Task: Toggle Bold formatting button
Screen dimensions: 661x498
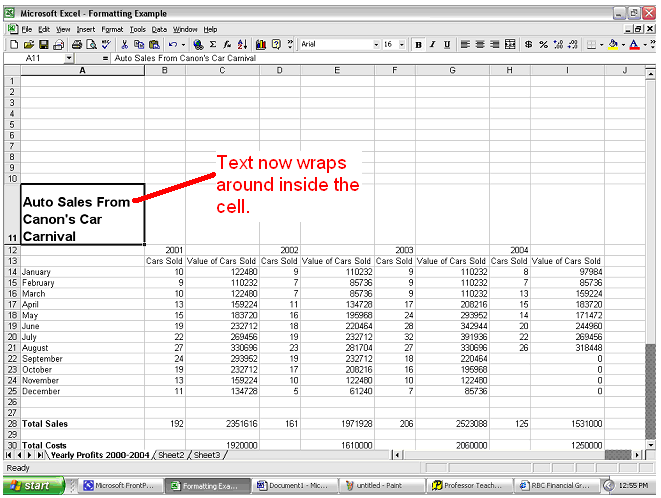Action: (x=418, y=45)
